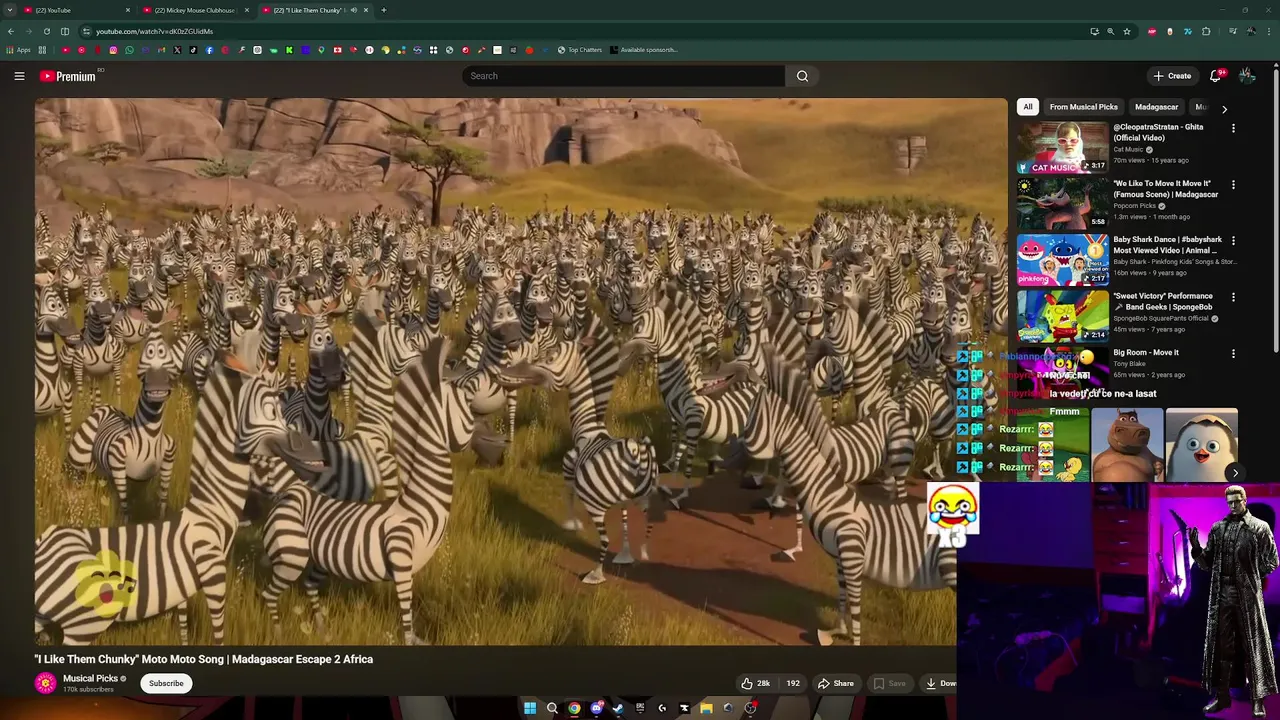Open media controls in Chrome toolbar
This screenshot has height=720, width=1280.
point(1233,31)
